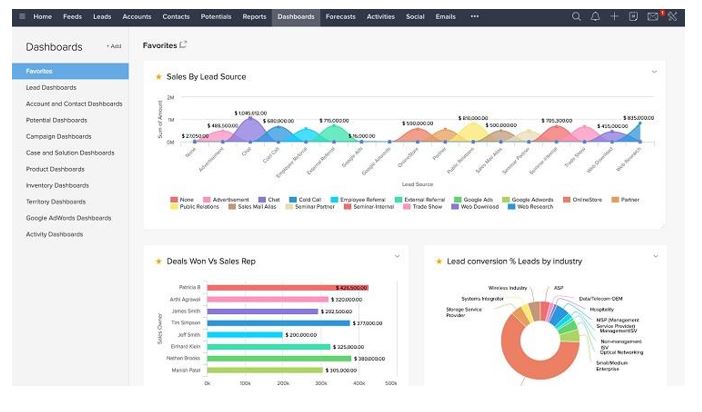Open the mail icon with badge

tap(653, 17)
